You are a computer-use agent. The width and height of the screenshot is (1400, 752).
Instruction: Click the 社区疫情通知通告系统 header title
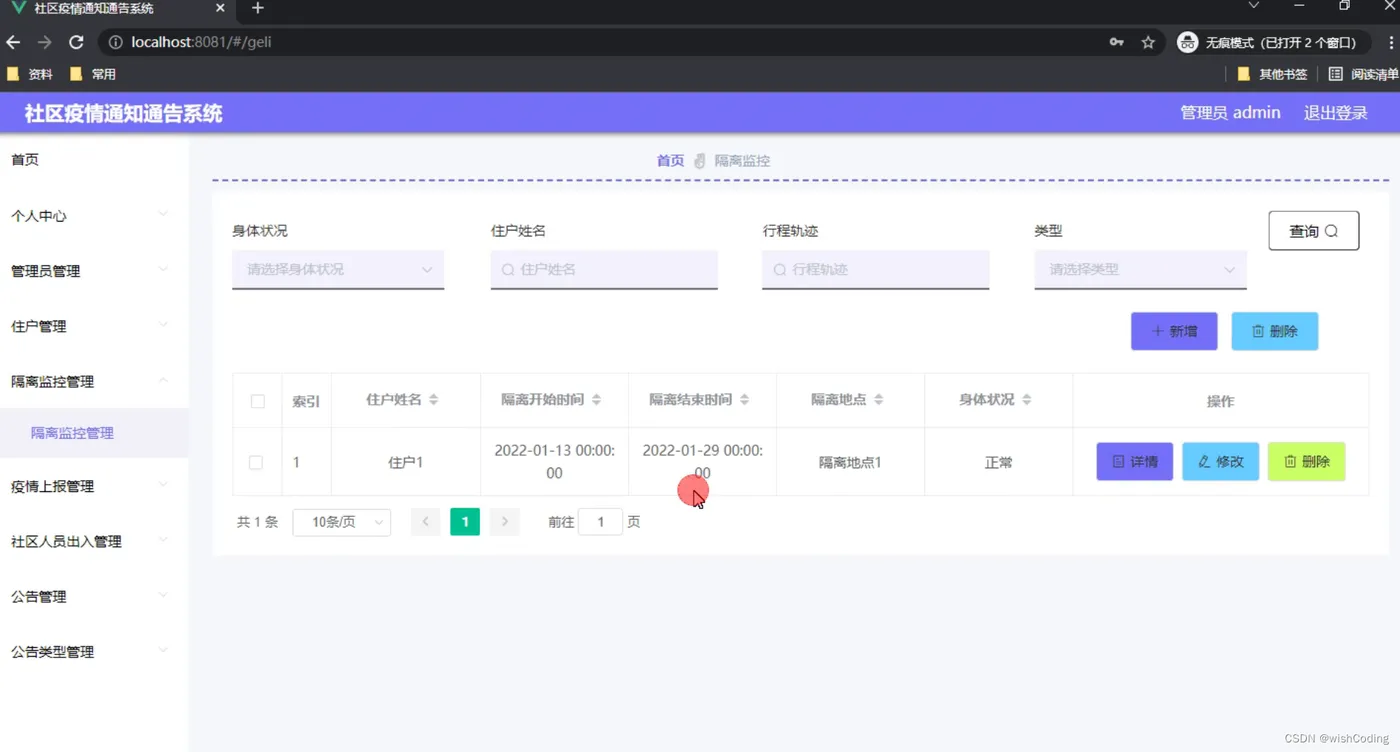point(124,114)
